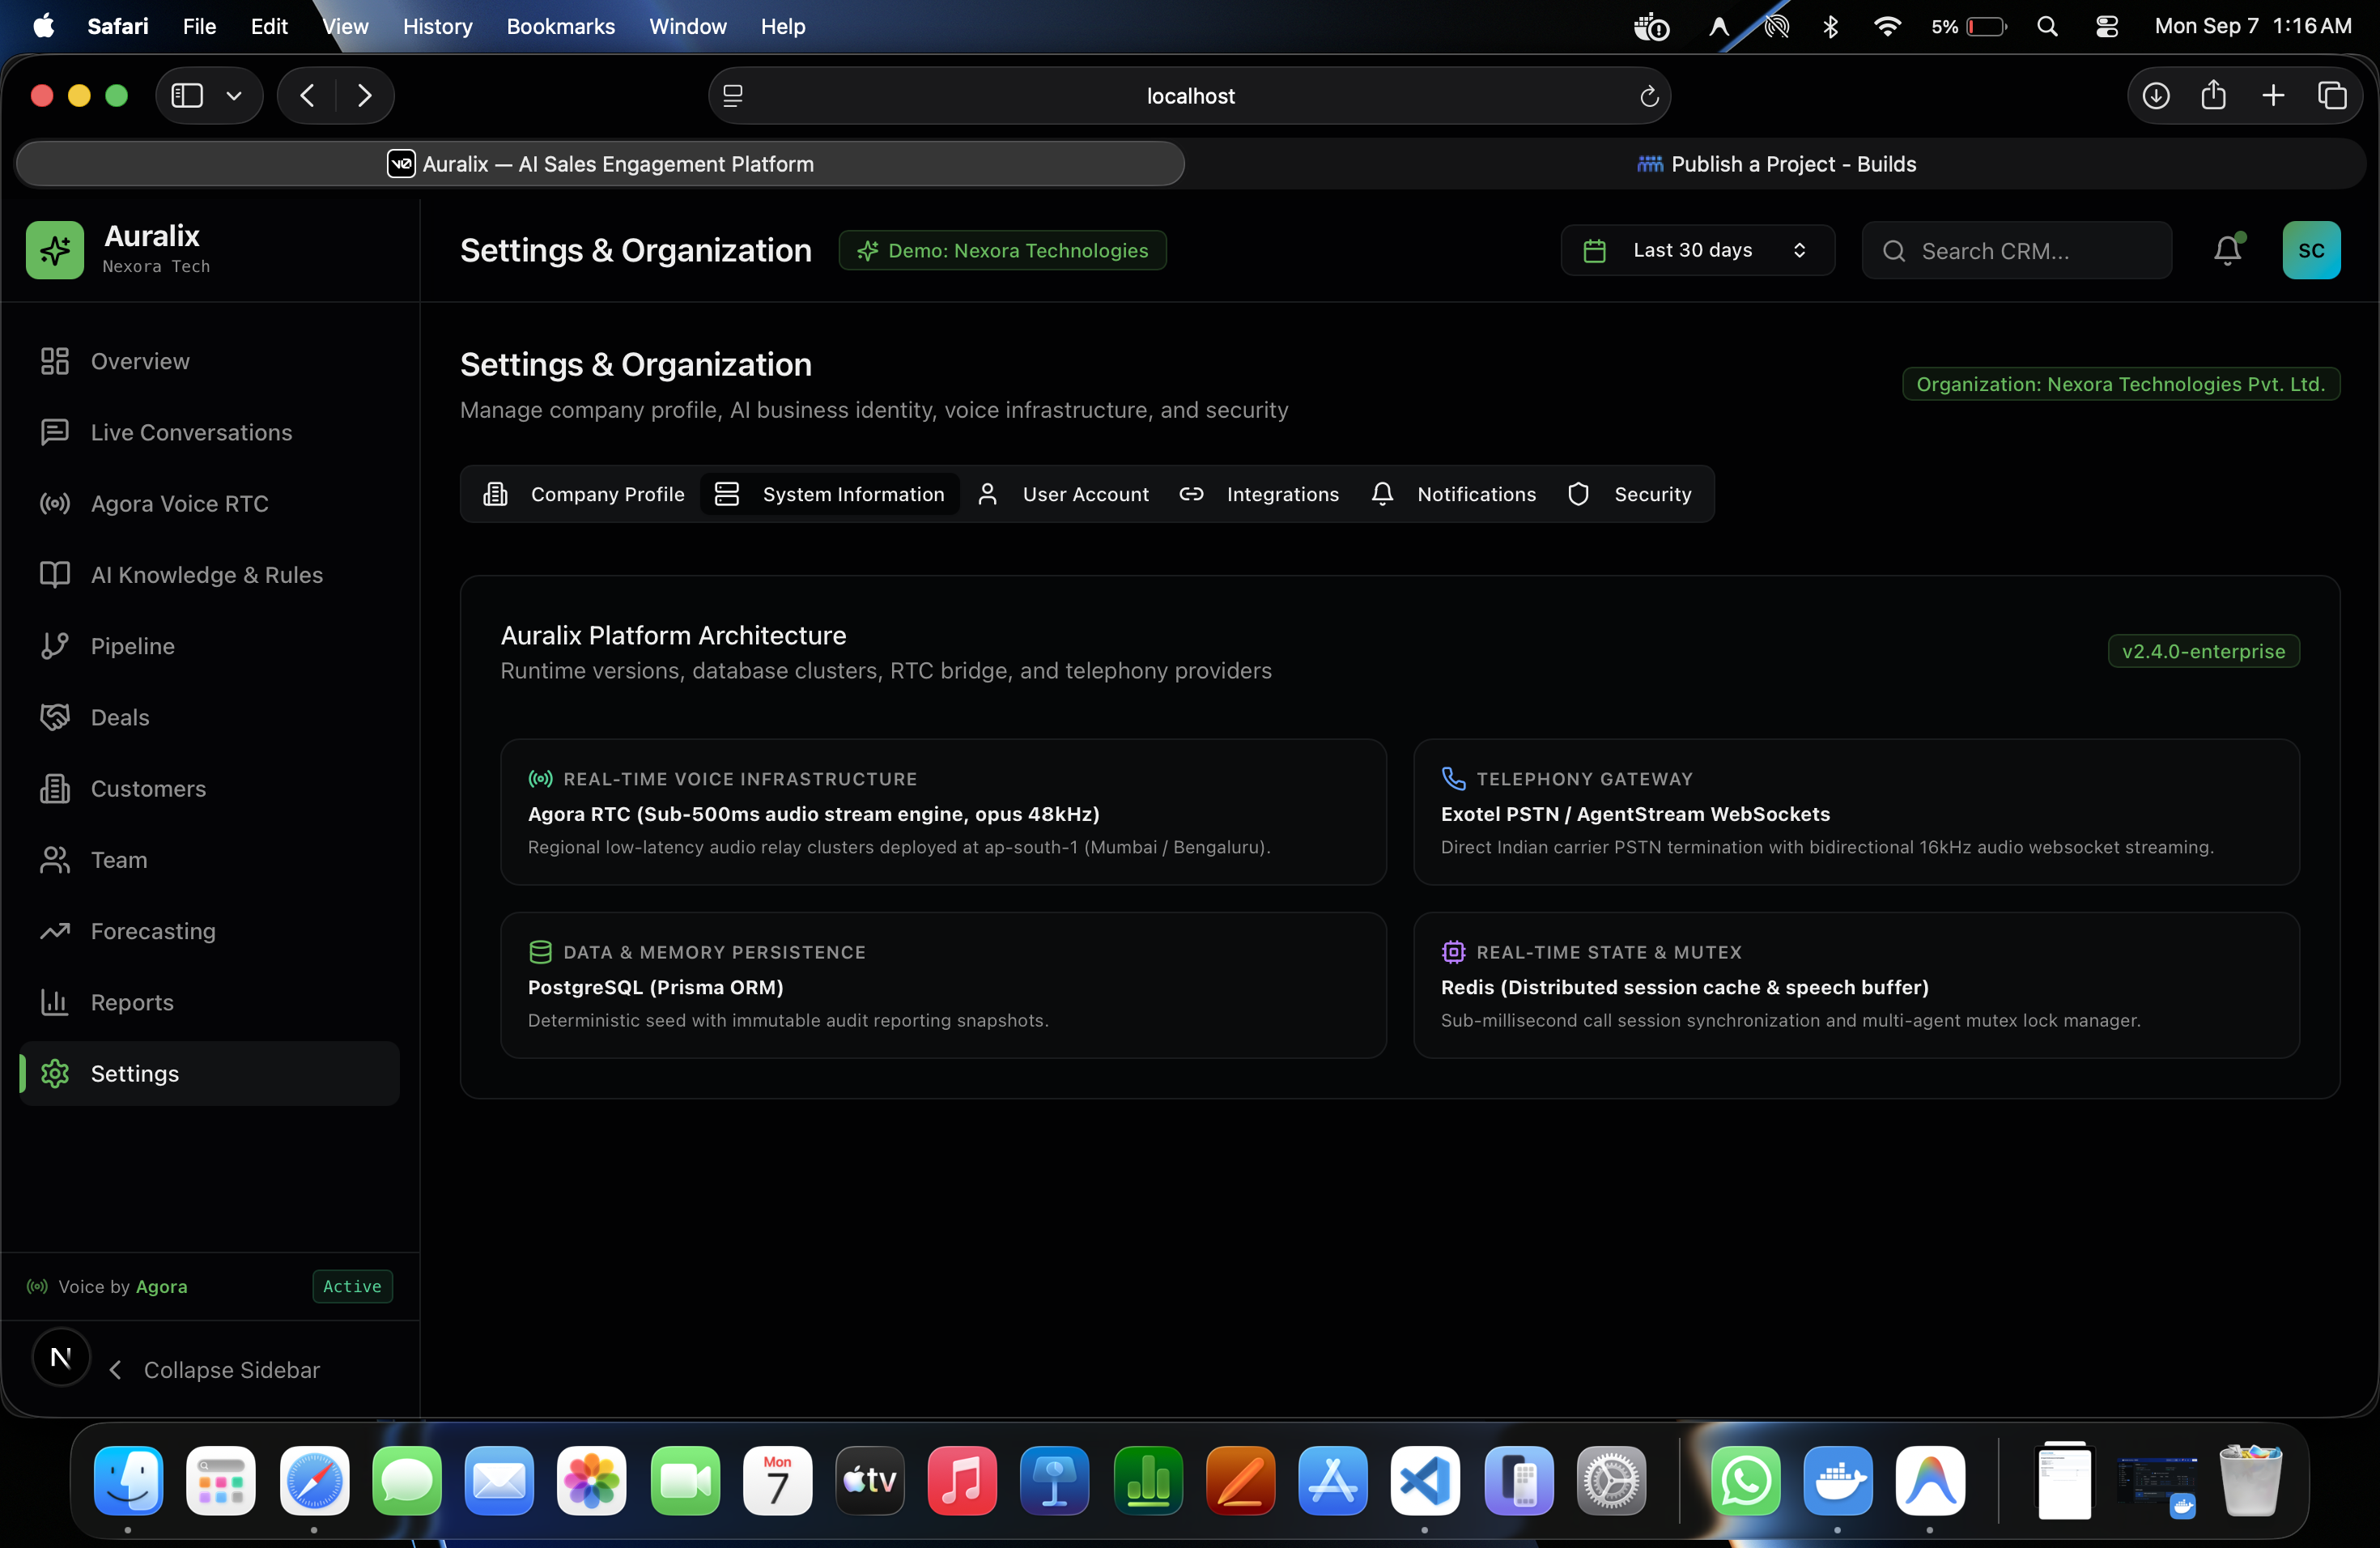Select the Auralix AI Sales Engagement tab
Viewport: 2380px width, 1548px height.
point(600,164)
